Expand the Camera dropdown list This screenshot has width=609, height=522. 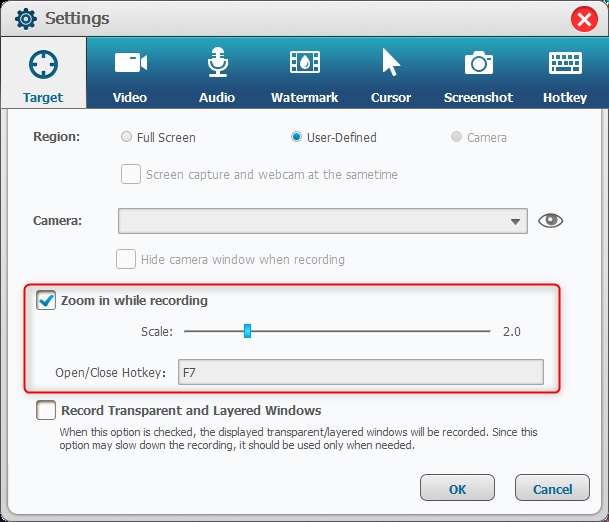[516, 221]
